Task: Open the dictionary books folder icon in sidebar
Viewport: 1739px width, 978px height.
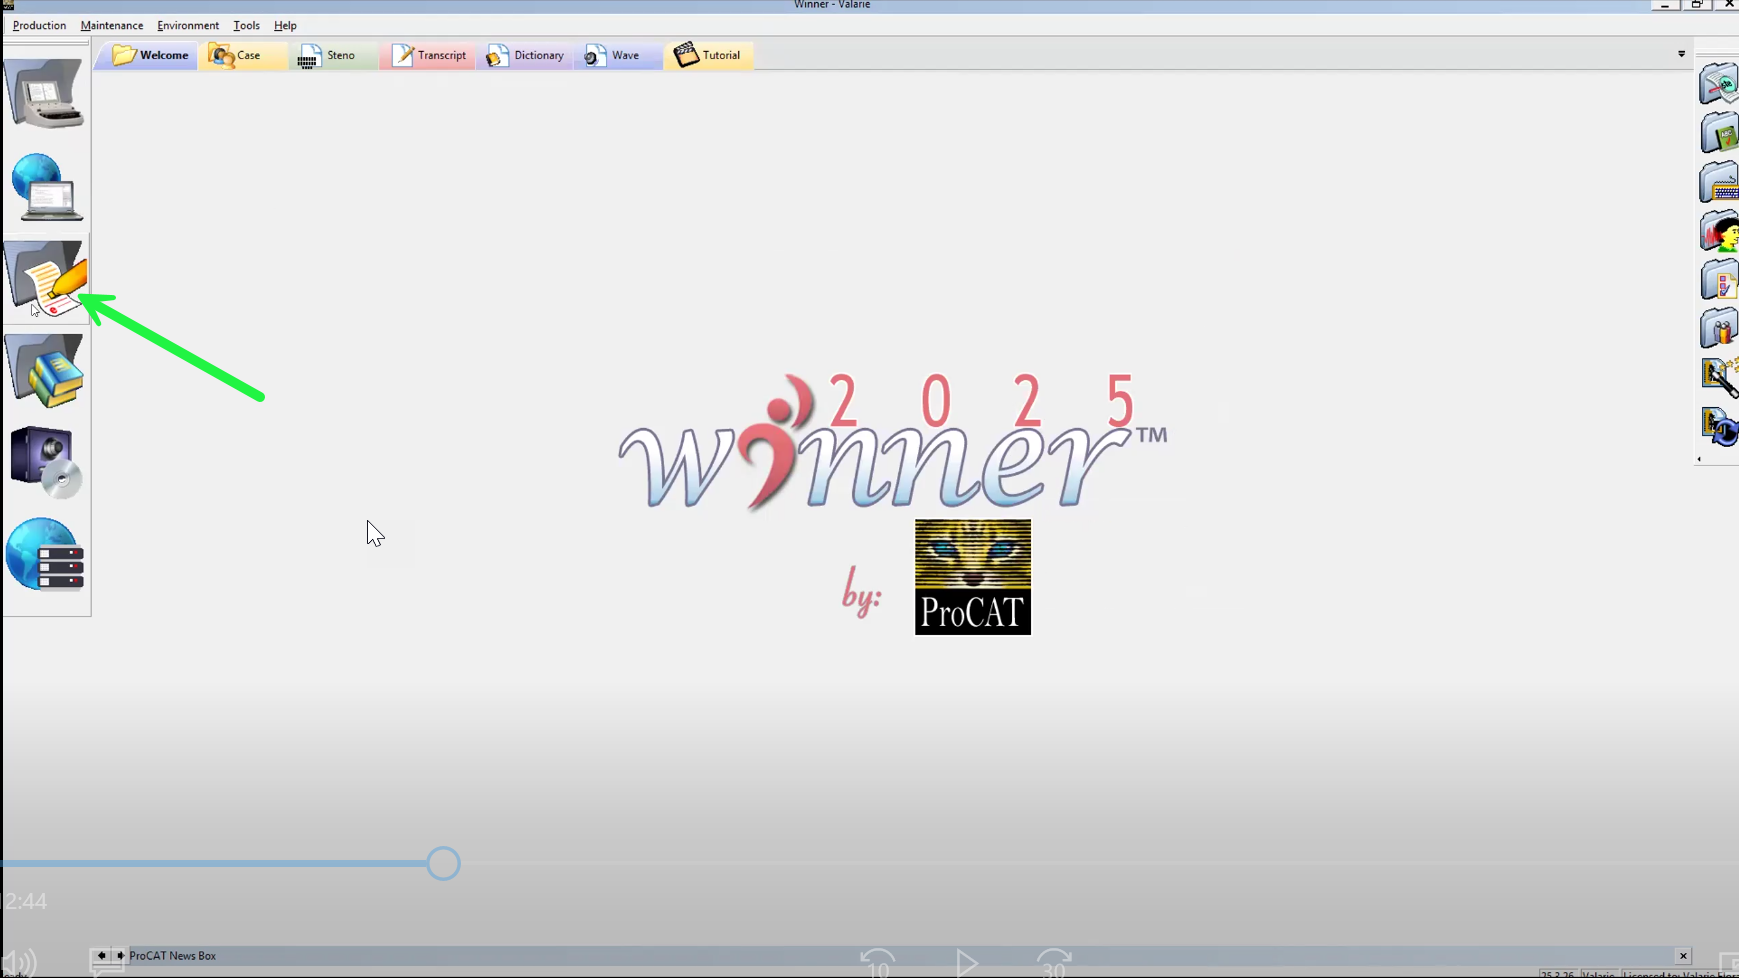Action: (45, 370)
